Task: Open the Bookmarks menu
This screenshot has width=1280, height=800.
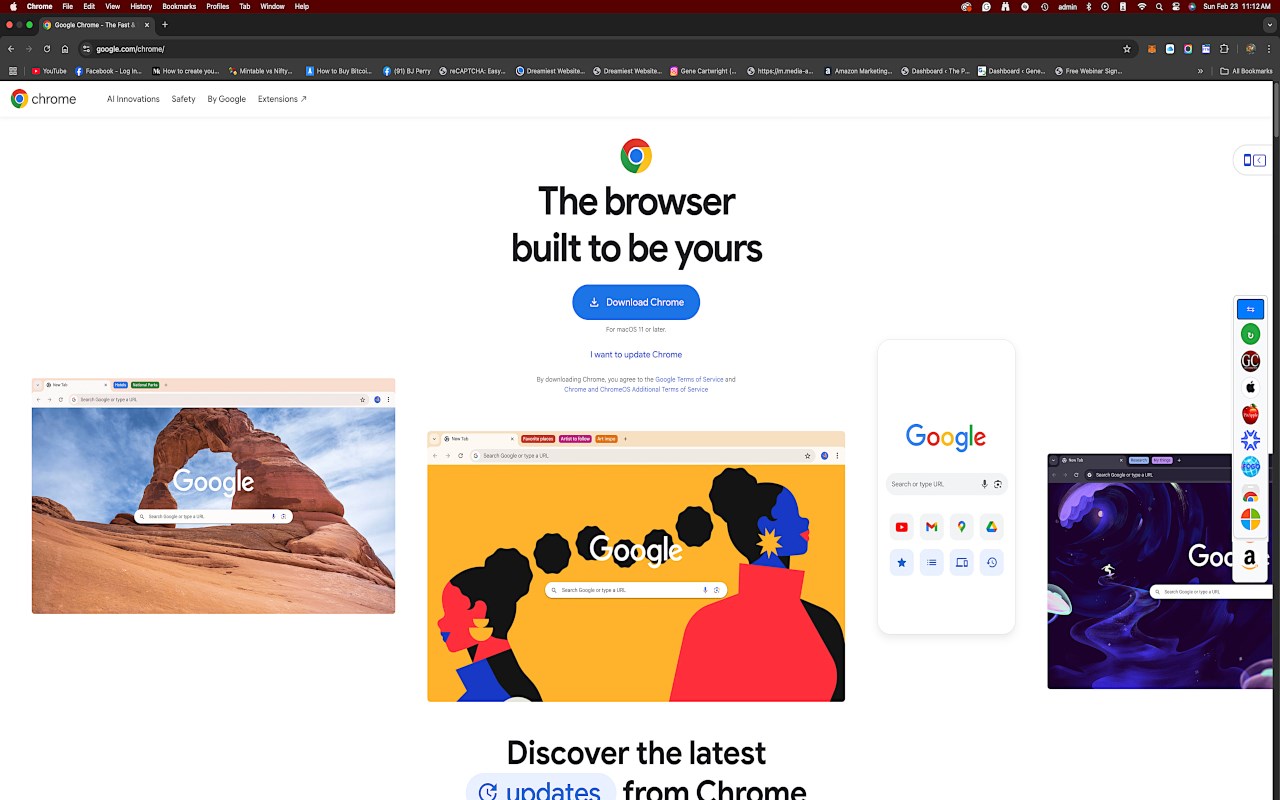Action: point(179,7)
